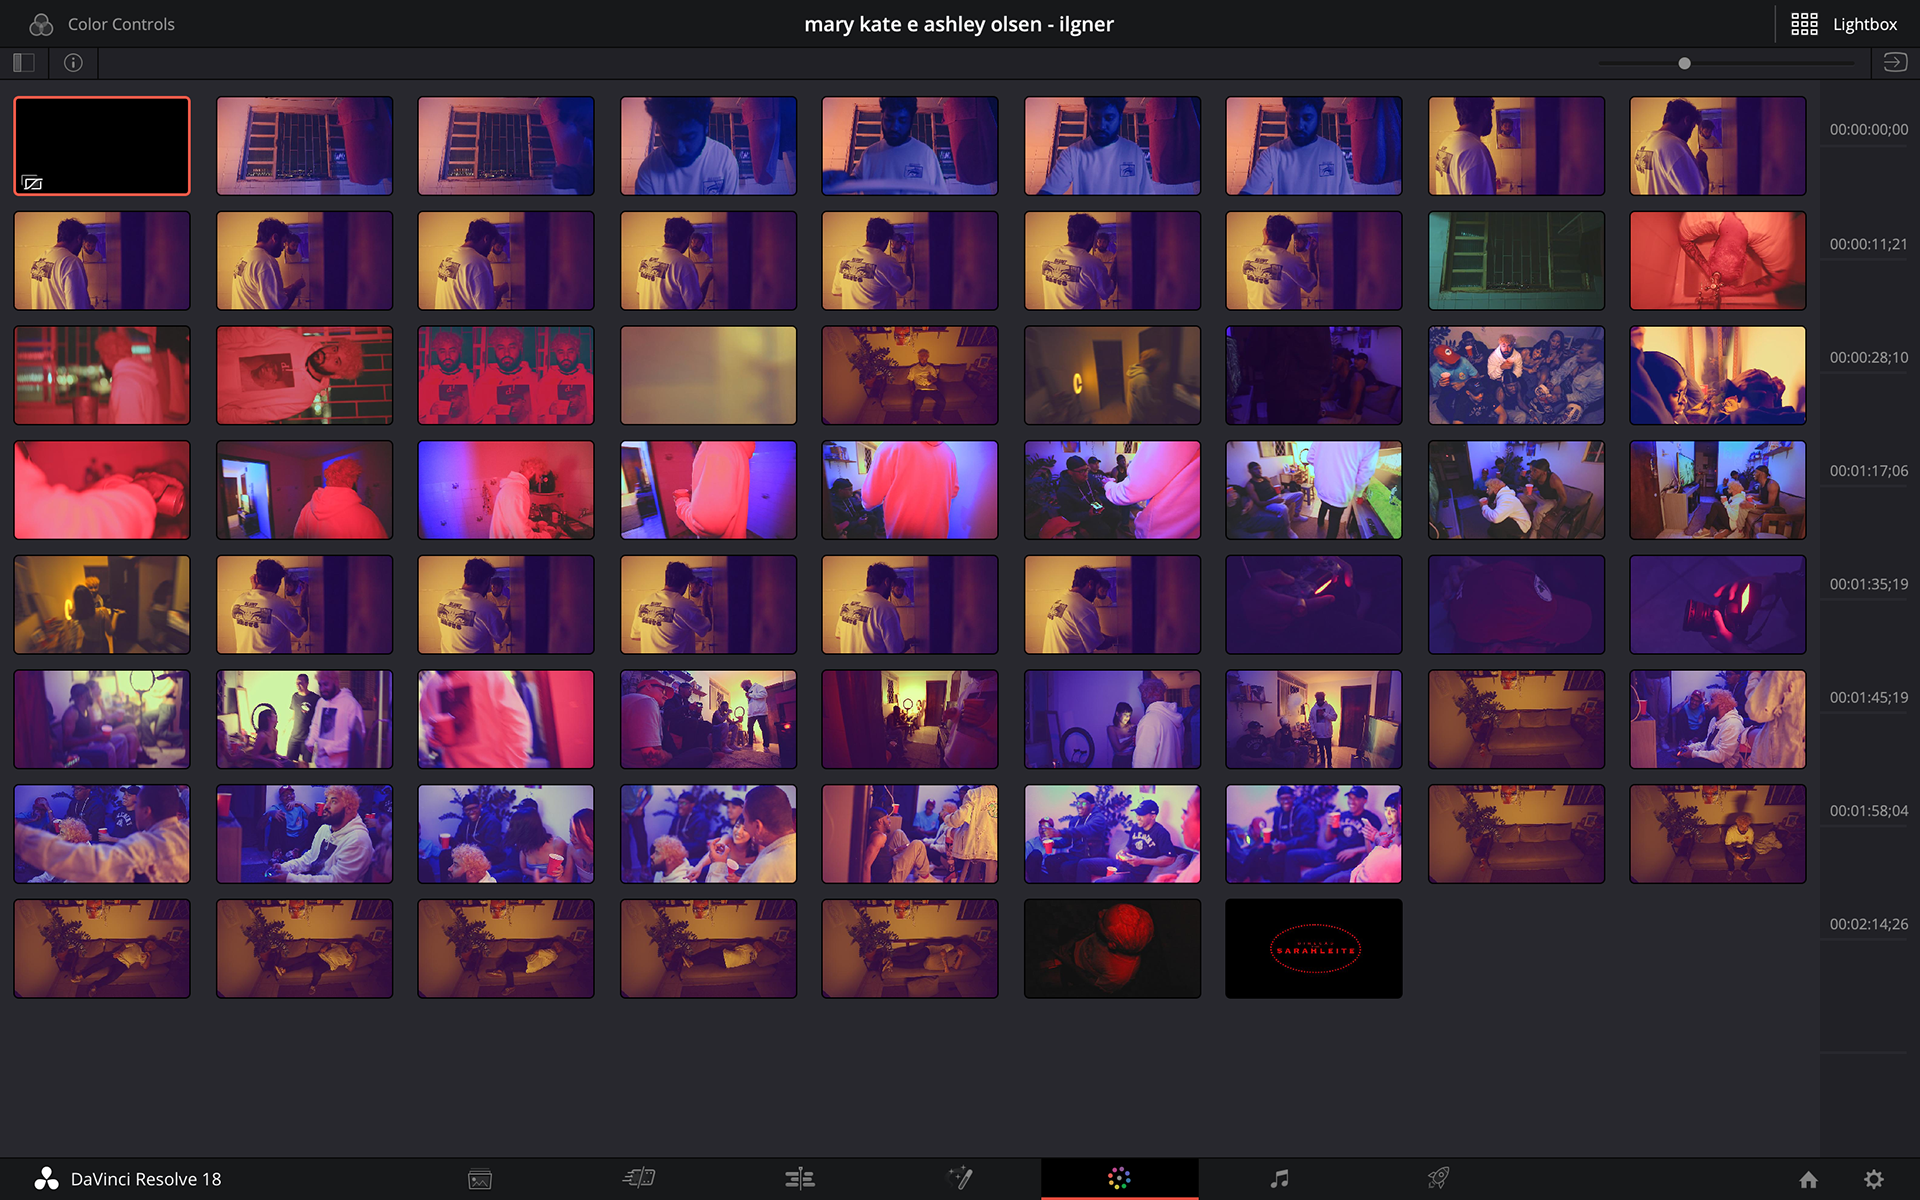The image size is (1920, 1200).
Task: Open the Cut page
Action: [639, 1179]
